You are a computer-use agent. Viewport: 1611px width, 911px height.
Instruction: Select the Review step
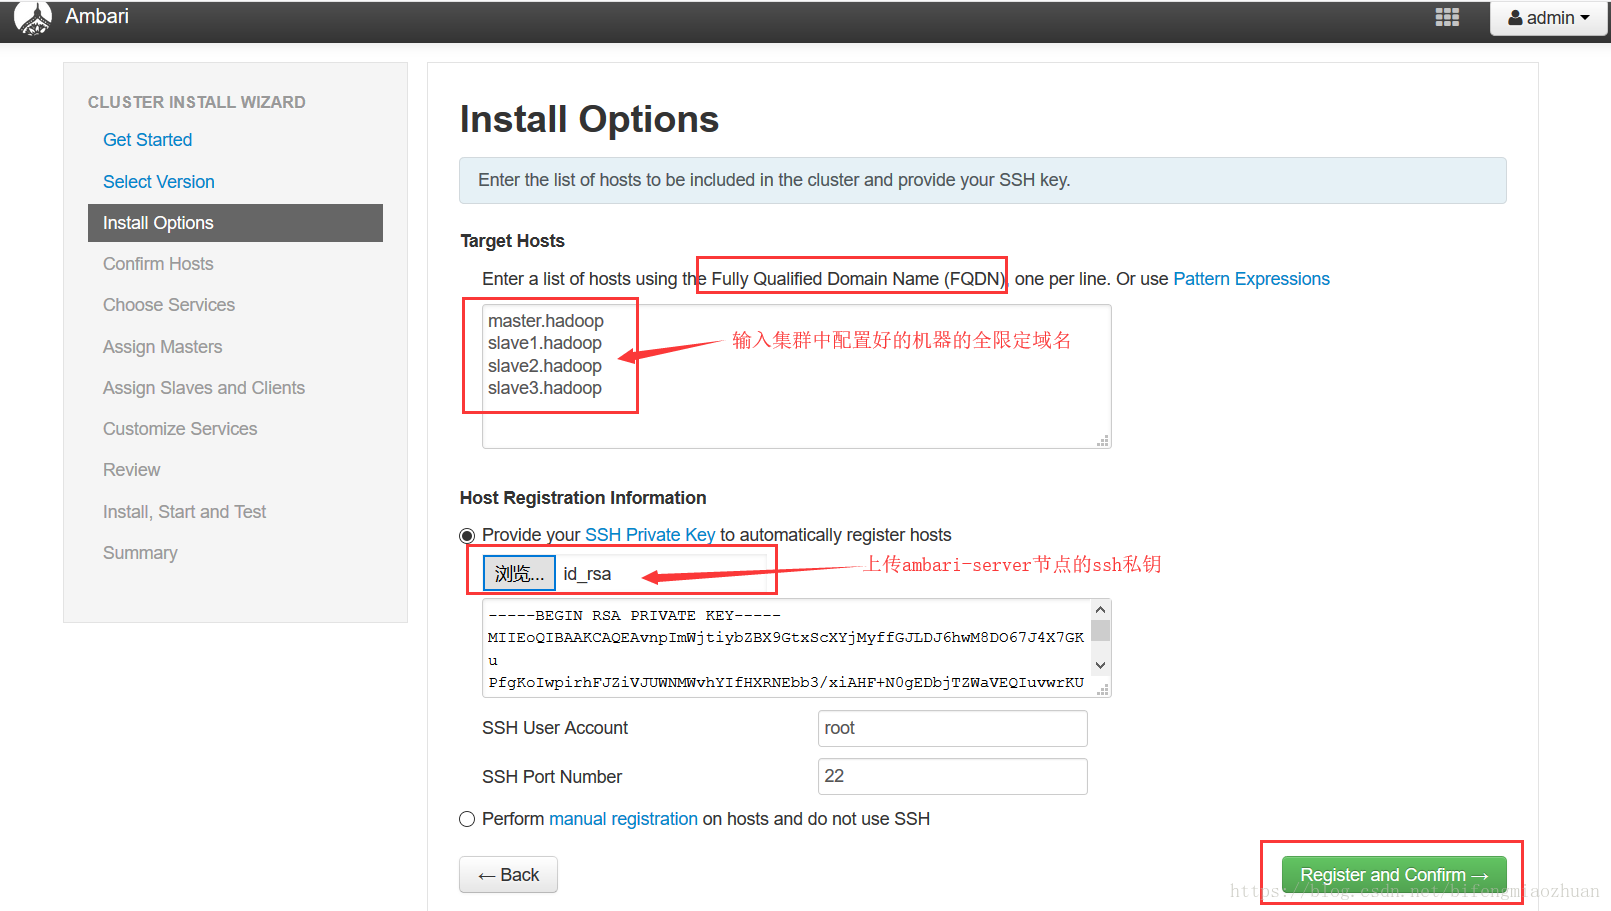pos(131,470)
